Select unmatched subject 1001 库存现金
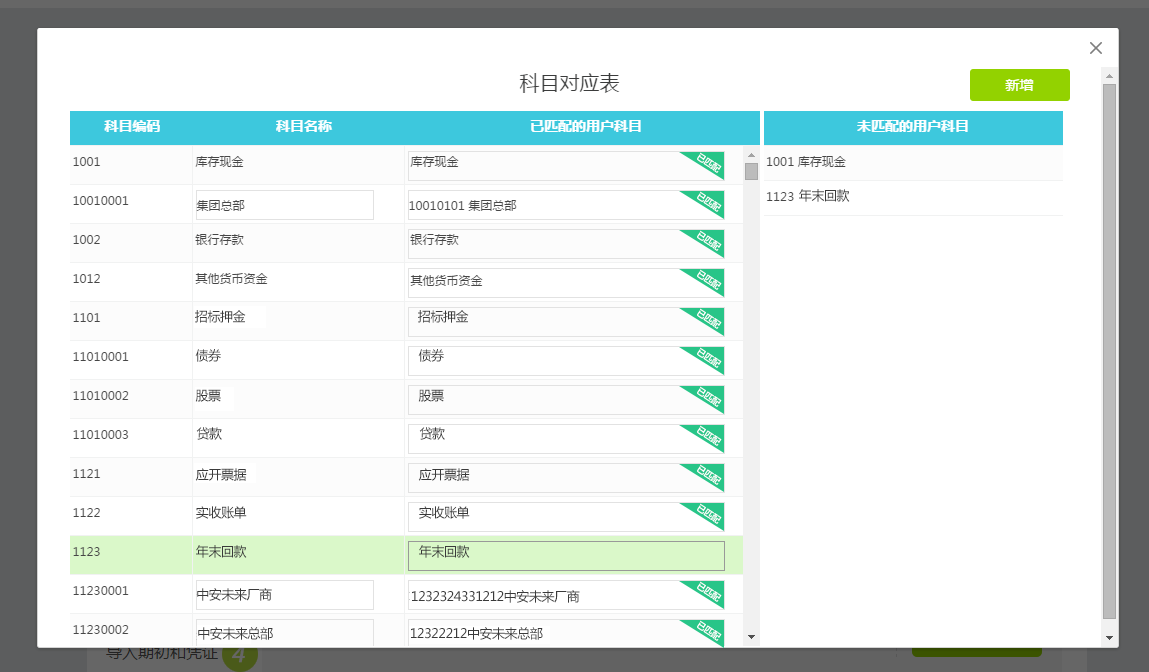The image size is (1149, 672). (913, 162)
